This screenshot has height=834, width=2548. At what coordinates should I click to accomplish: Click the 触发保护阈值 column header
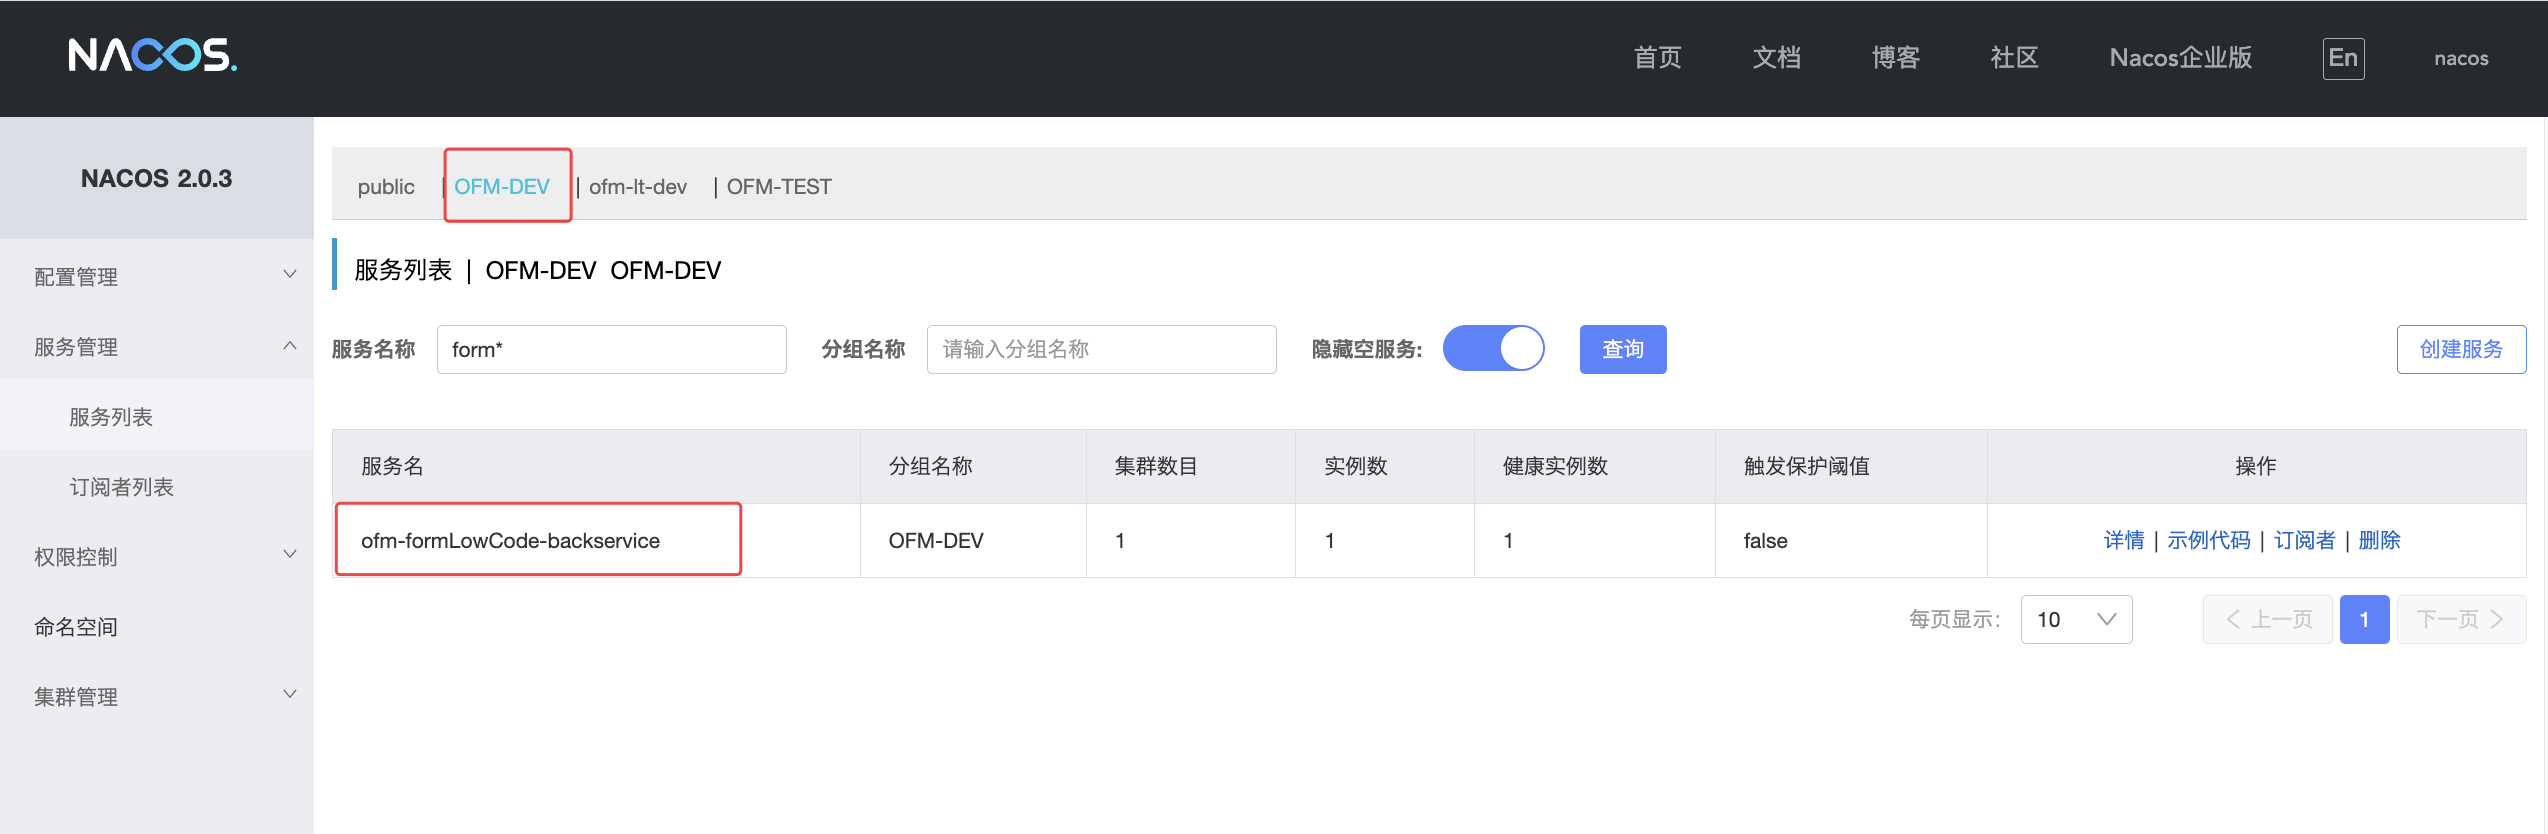click(x=1851, y=466)
